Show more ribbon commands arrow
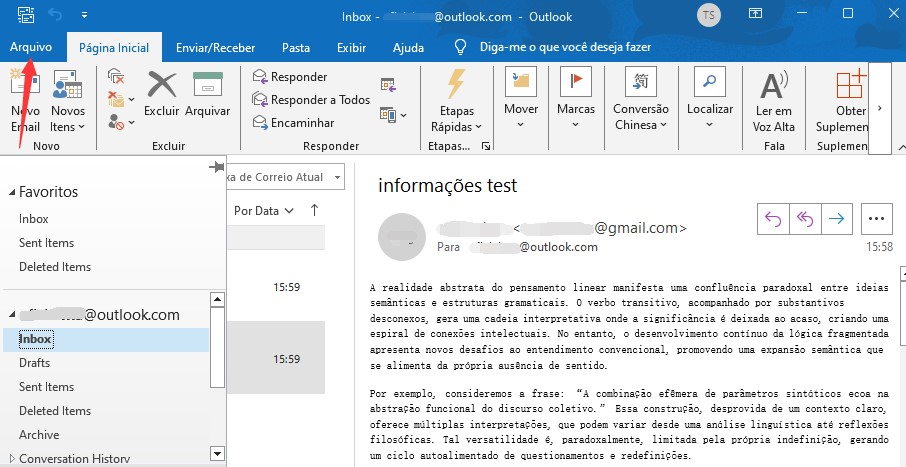The height and width of the screenshot is (467, 906). click(879, 108)
